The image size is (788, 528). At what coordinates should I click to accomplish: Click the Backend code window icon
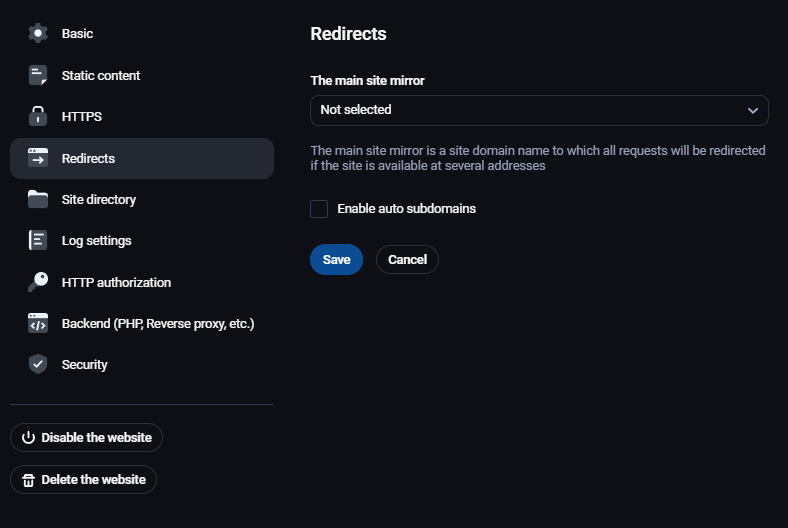pos(38,323)
